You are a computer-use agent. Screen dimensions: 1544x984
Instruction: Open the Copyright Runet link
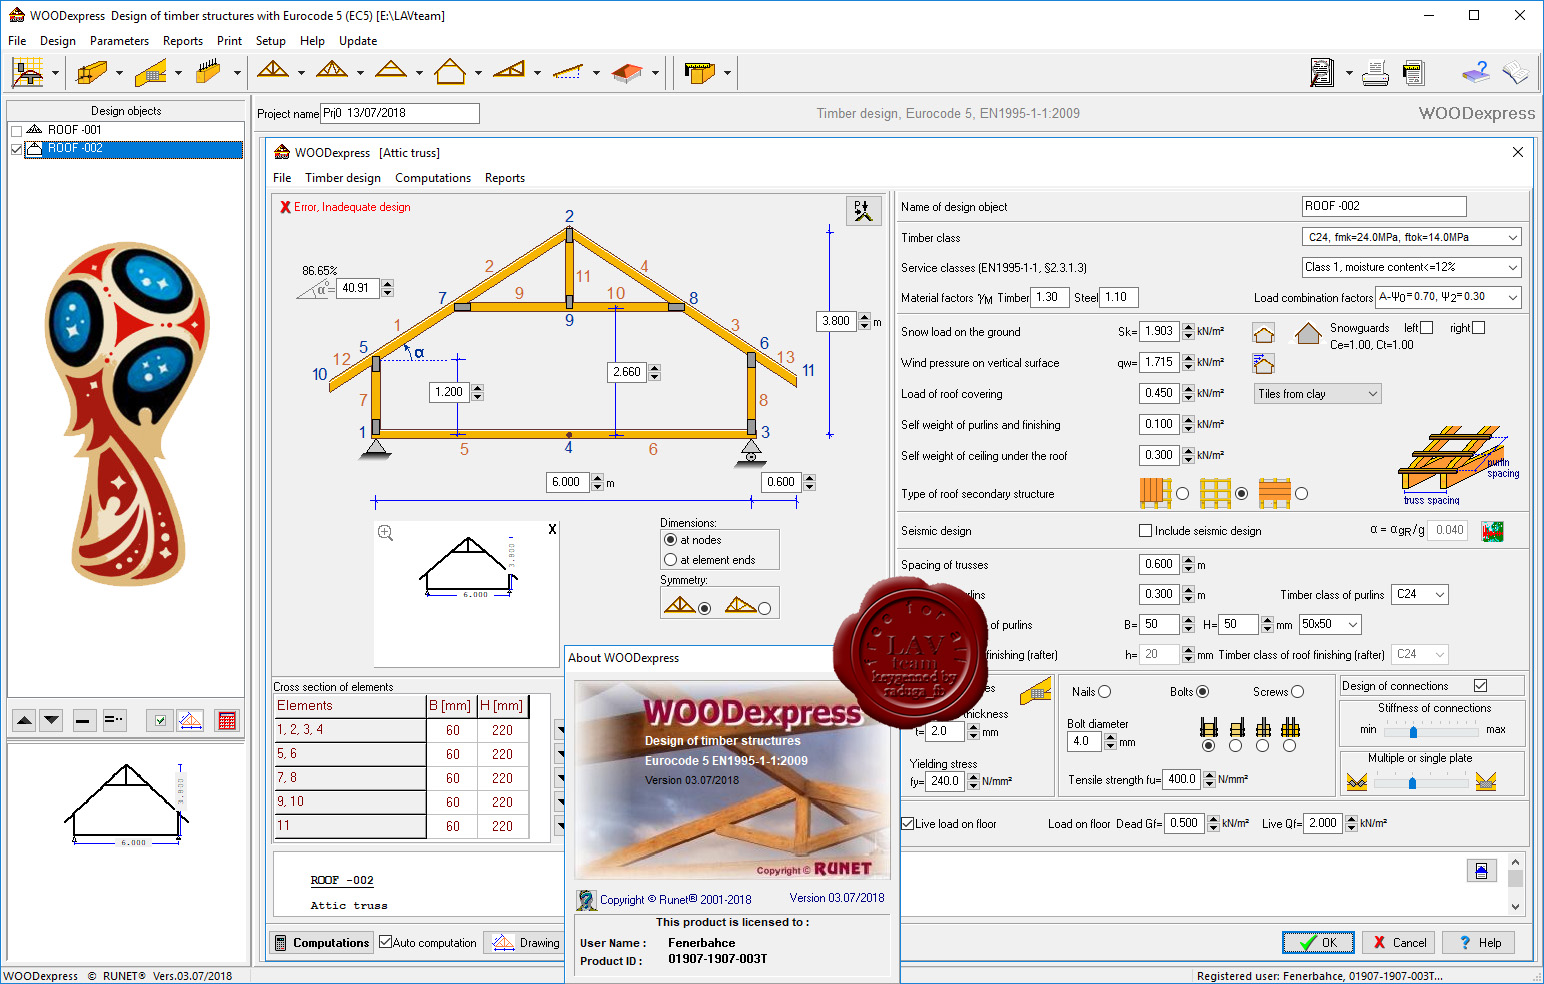(675, 900)
